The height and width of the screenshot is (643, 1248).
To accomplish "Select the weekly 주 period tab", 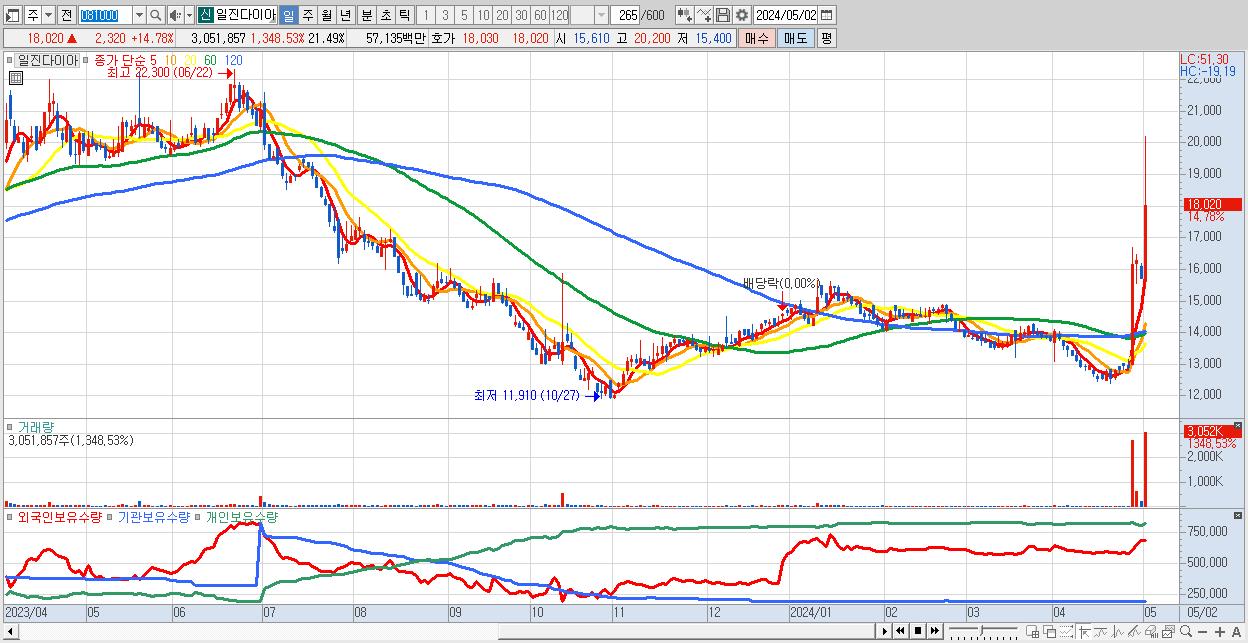I will pyautogui.click(x=307, y=15).
